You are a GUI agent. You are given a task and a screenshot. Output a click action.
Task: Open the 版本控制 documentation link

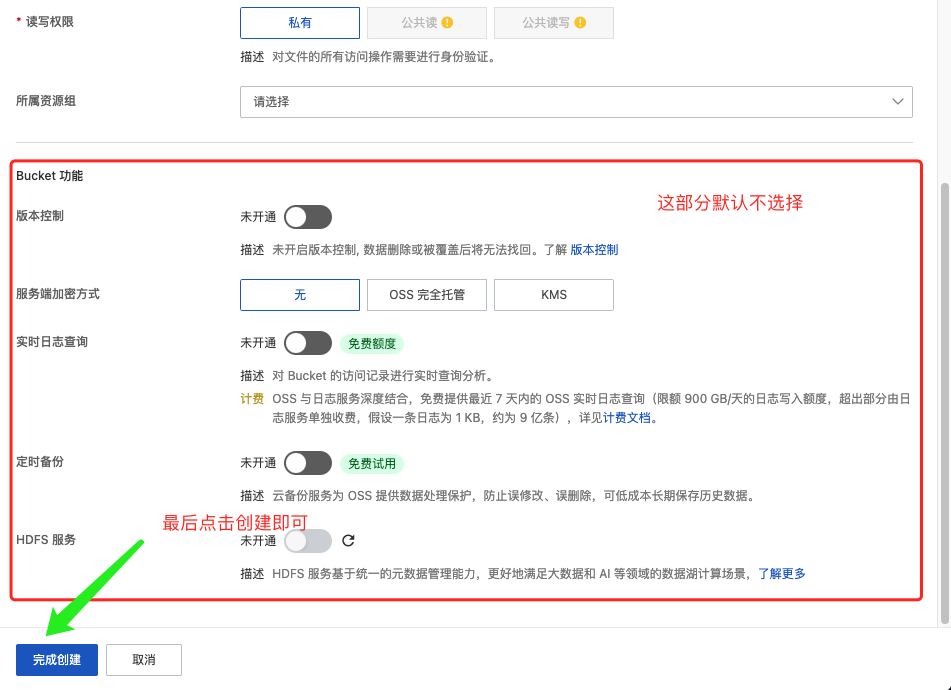pos(594,250)
